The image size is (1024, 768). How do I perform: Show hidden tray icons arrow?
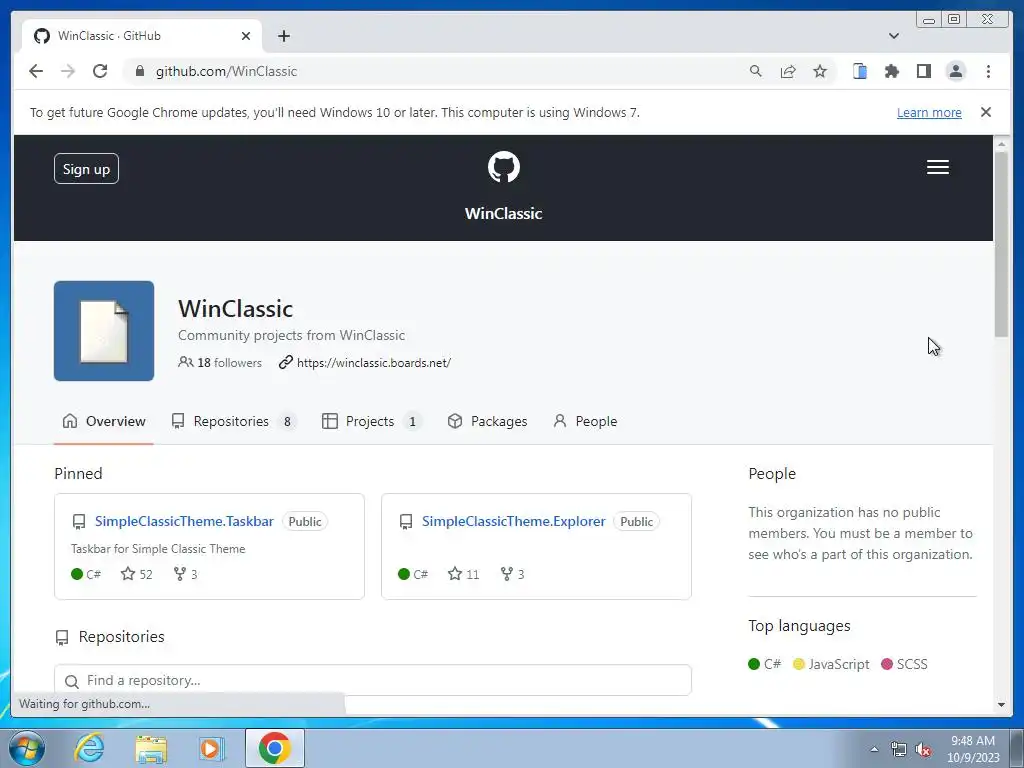[x=874, y=749]
